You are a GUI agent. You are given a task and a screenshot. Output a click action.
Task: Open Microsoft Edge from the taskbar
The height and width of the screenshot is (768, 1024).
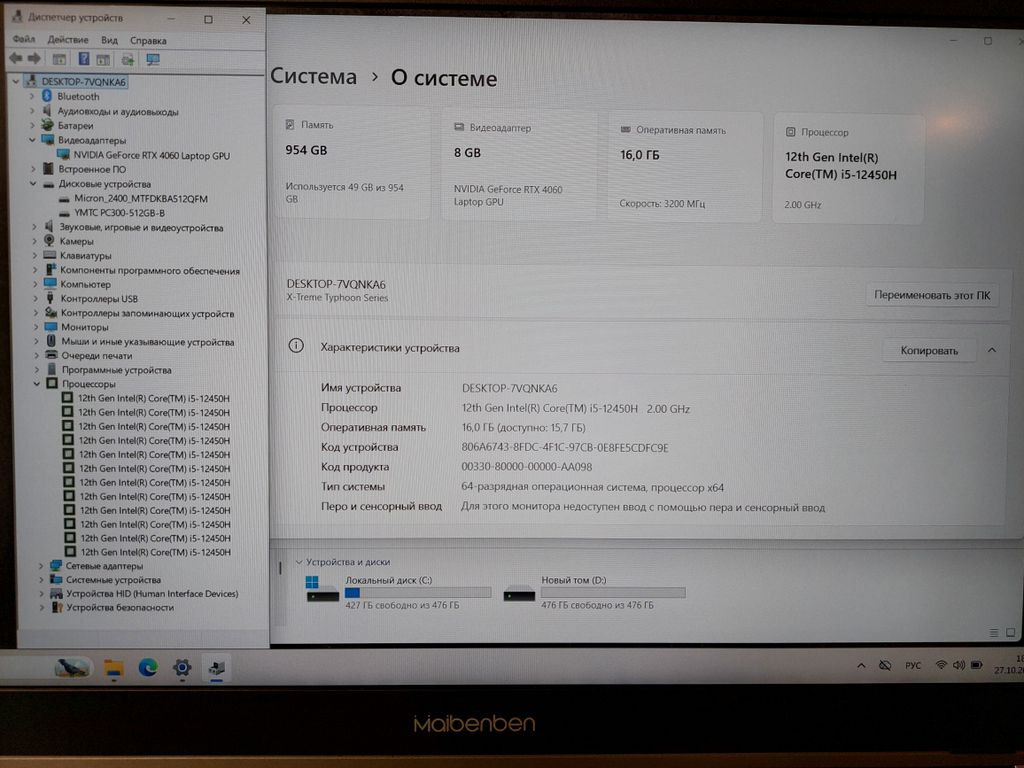click(148, 667)
